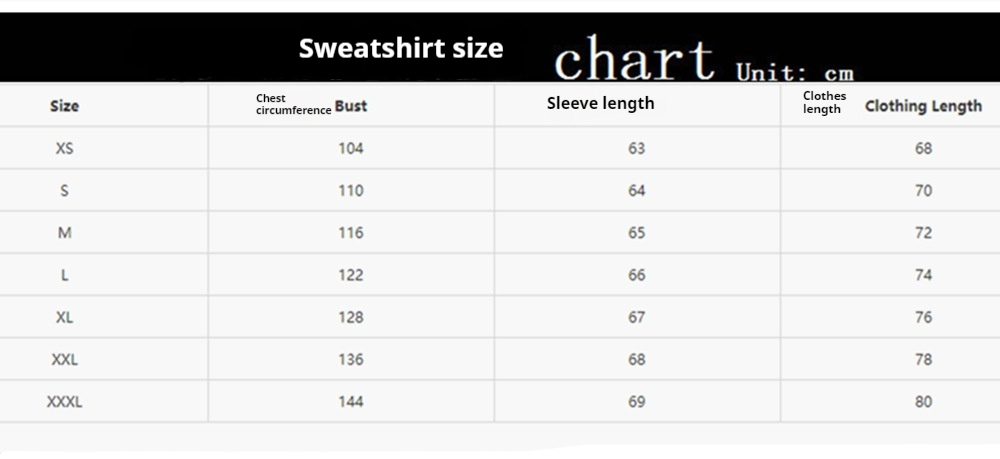1000x459 pixels.
Task: Click the bust value 144
Action: point(351,402)
